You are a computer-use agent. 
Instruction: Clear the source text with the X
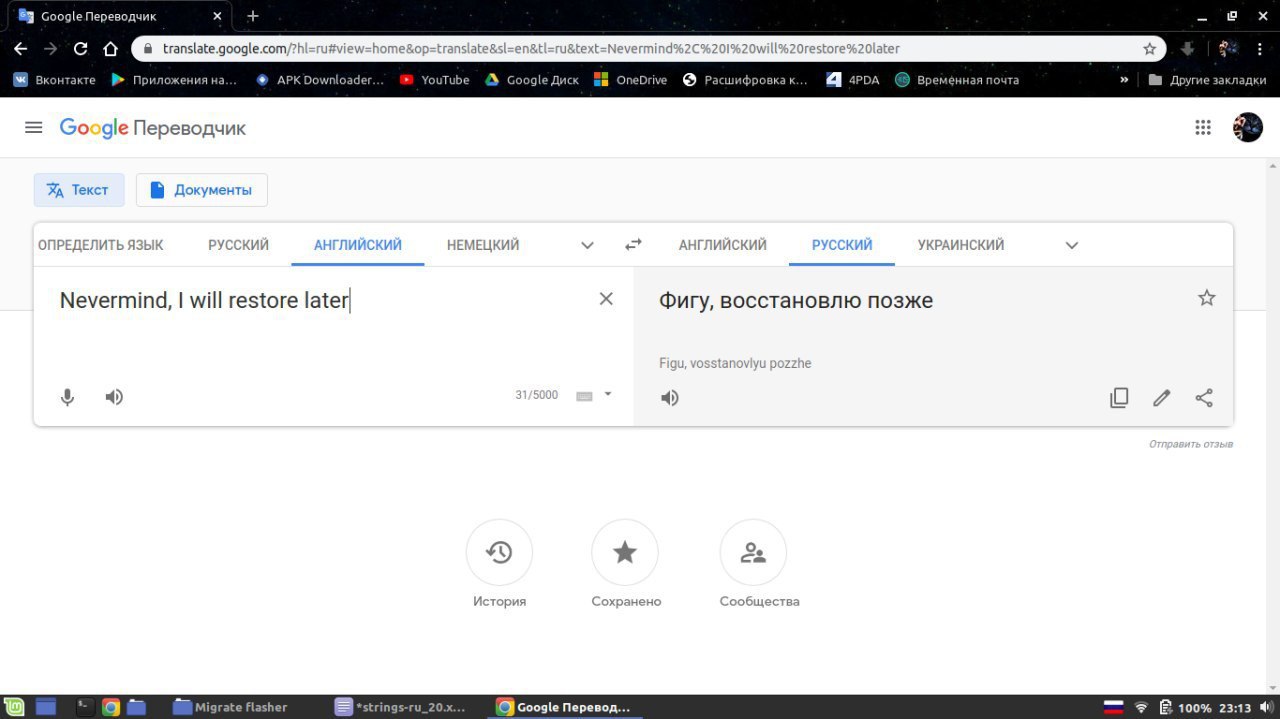pyautogui.click(x=606, y=299)
